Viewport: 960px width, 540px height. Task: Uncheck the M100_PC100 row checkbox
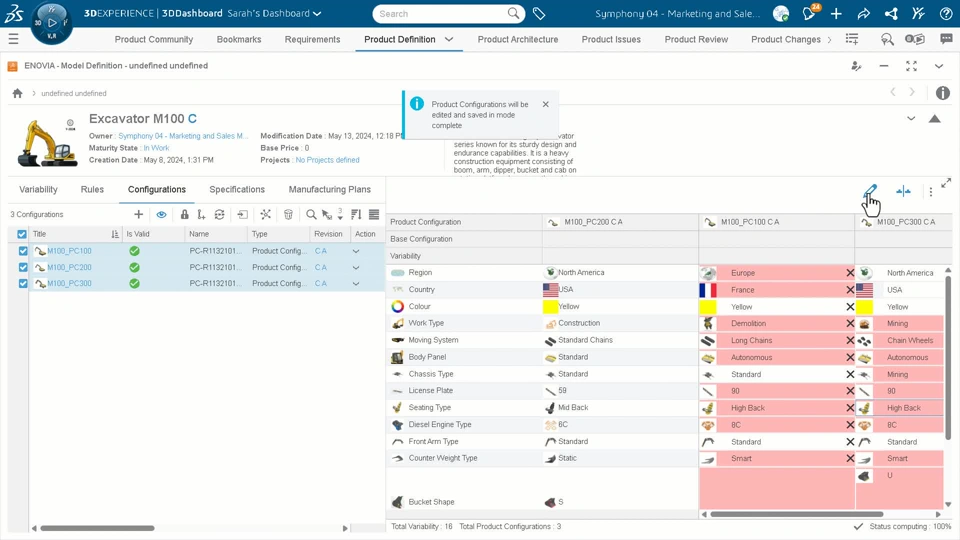(23, 251)
